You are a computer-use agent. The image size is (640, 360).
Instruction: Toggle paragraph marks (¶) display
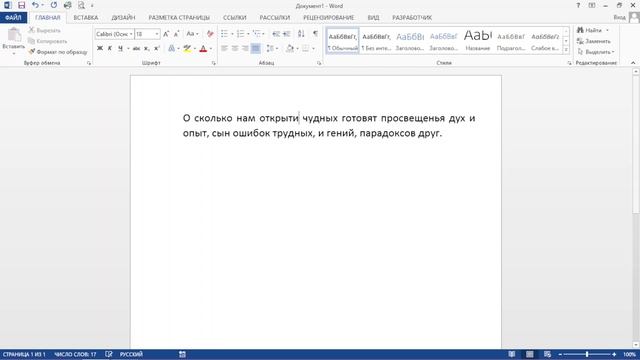[x=315, y=34]
